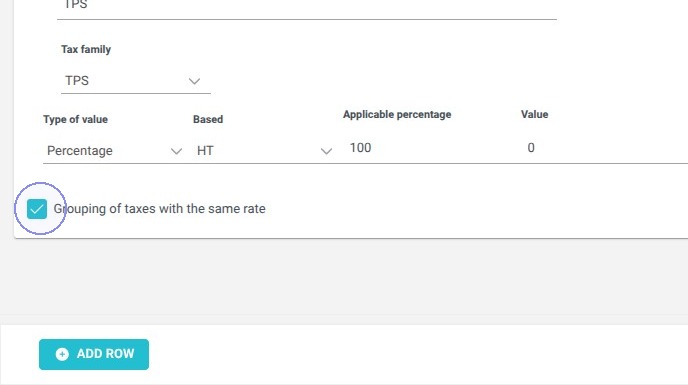This screenshot has height=385, width=688.
Task: Click the 'Based' label
Action: point(208,119)
